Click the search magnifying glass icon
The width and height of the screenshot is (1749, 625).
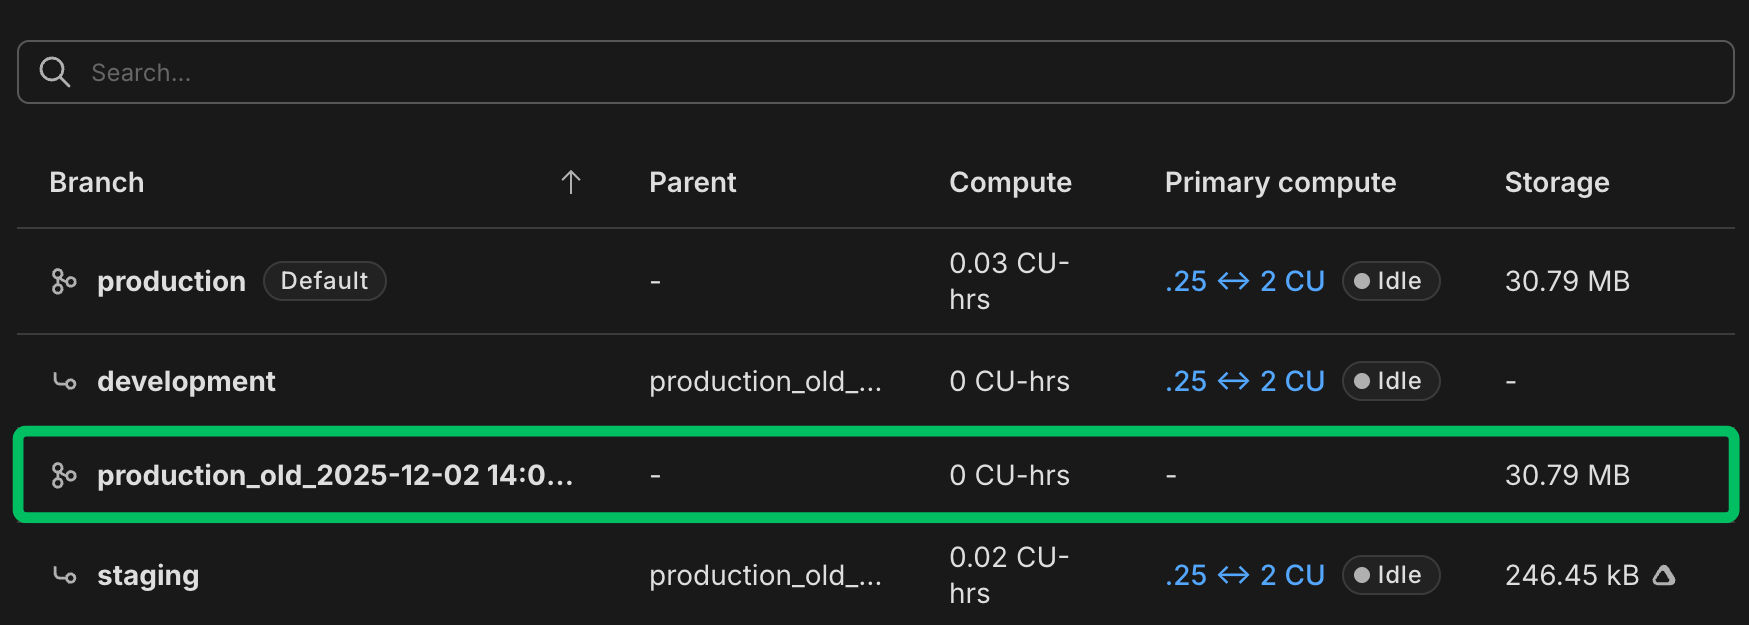coord(55,71)
